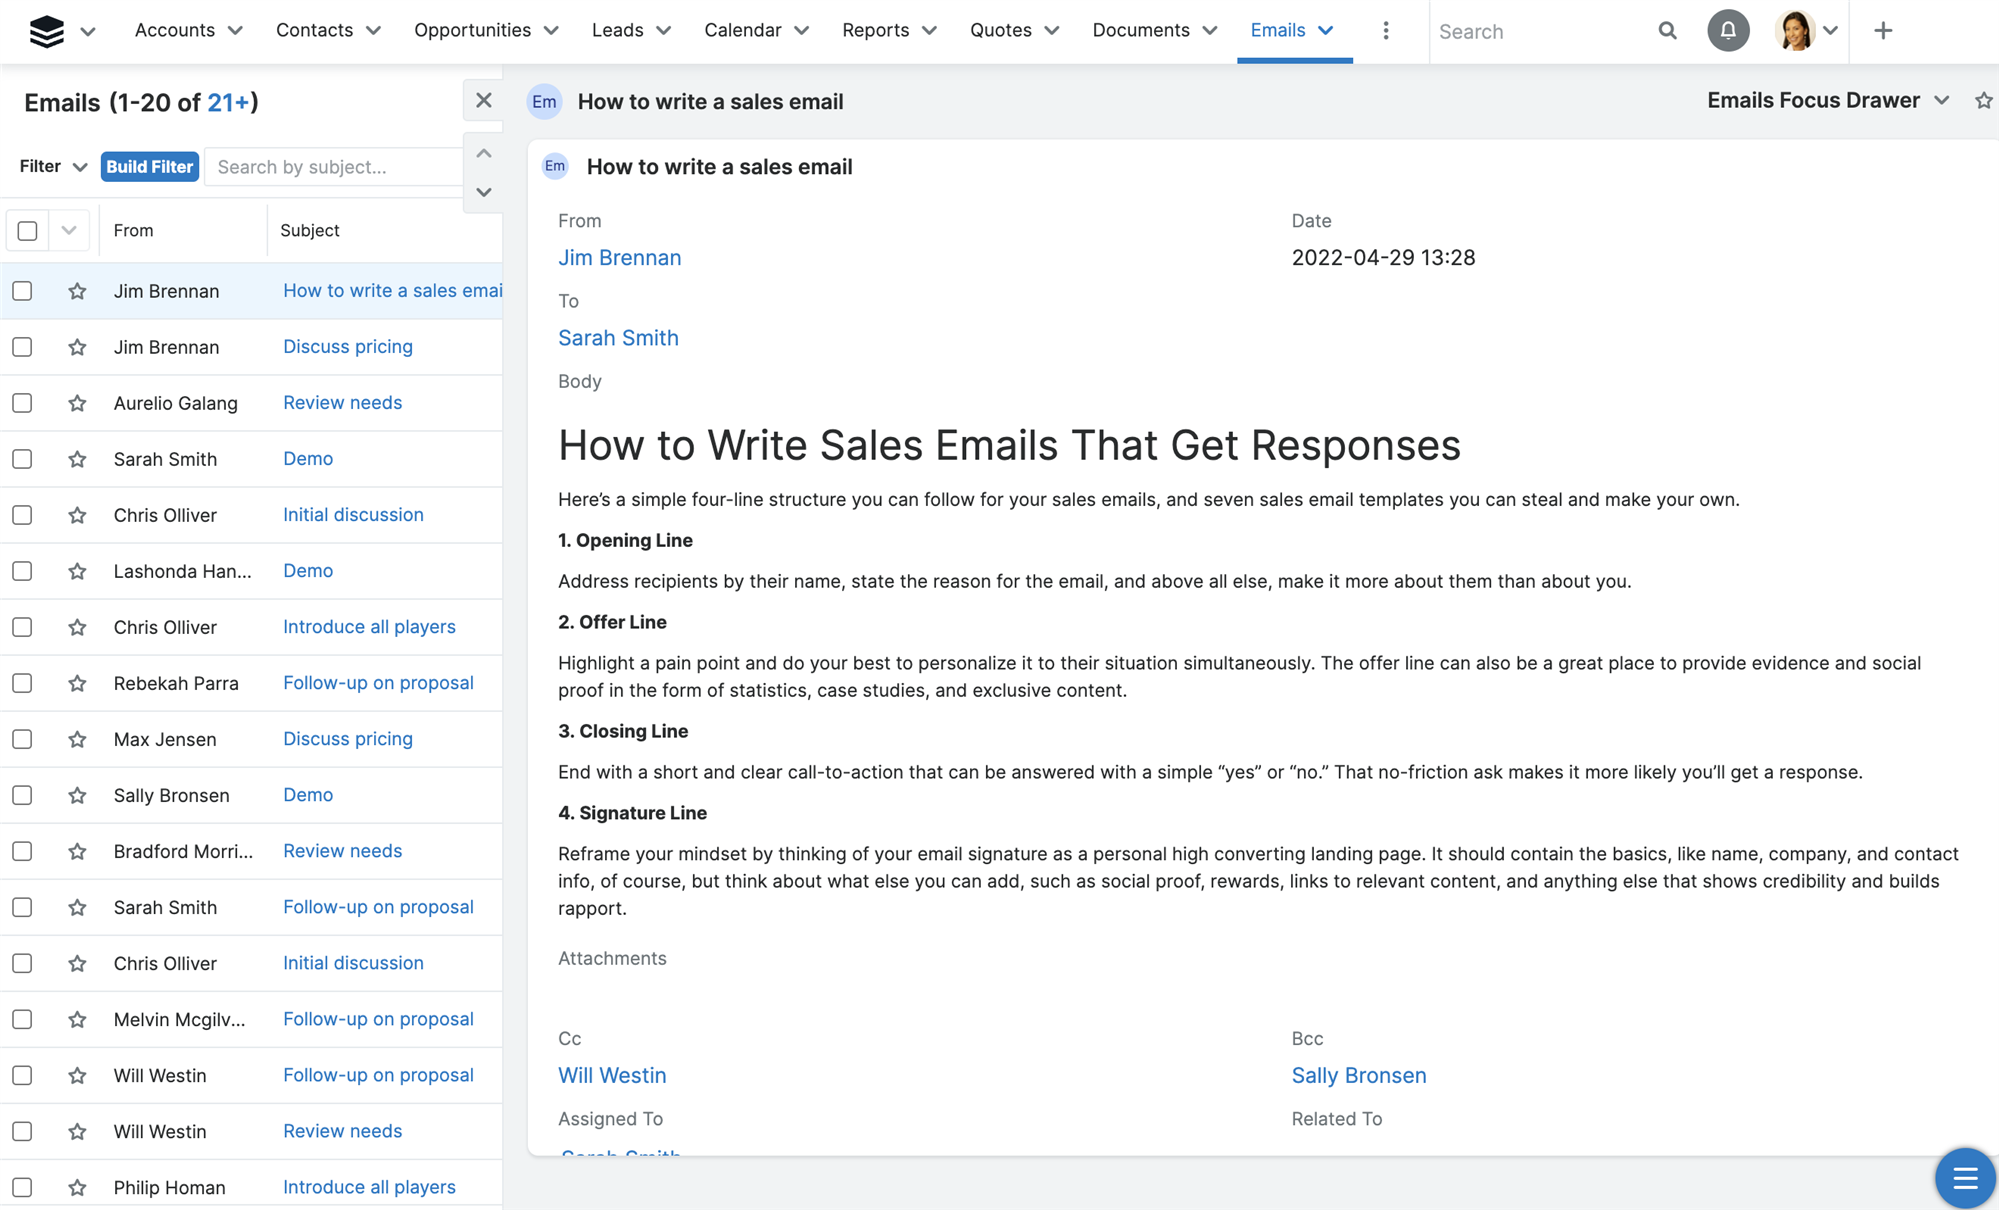Open the overflow three-dot menu in the navbar
Image resolution: width=1999 pixels, height=1210 pixels.
click(1387, 31)
